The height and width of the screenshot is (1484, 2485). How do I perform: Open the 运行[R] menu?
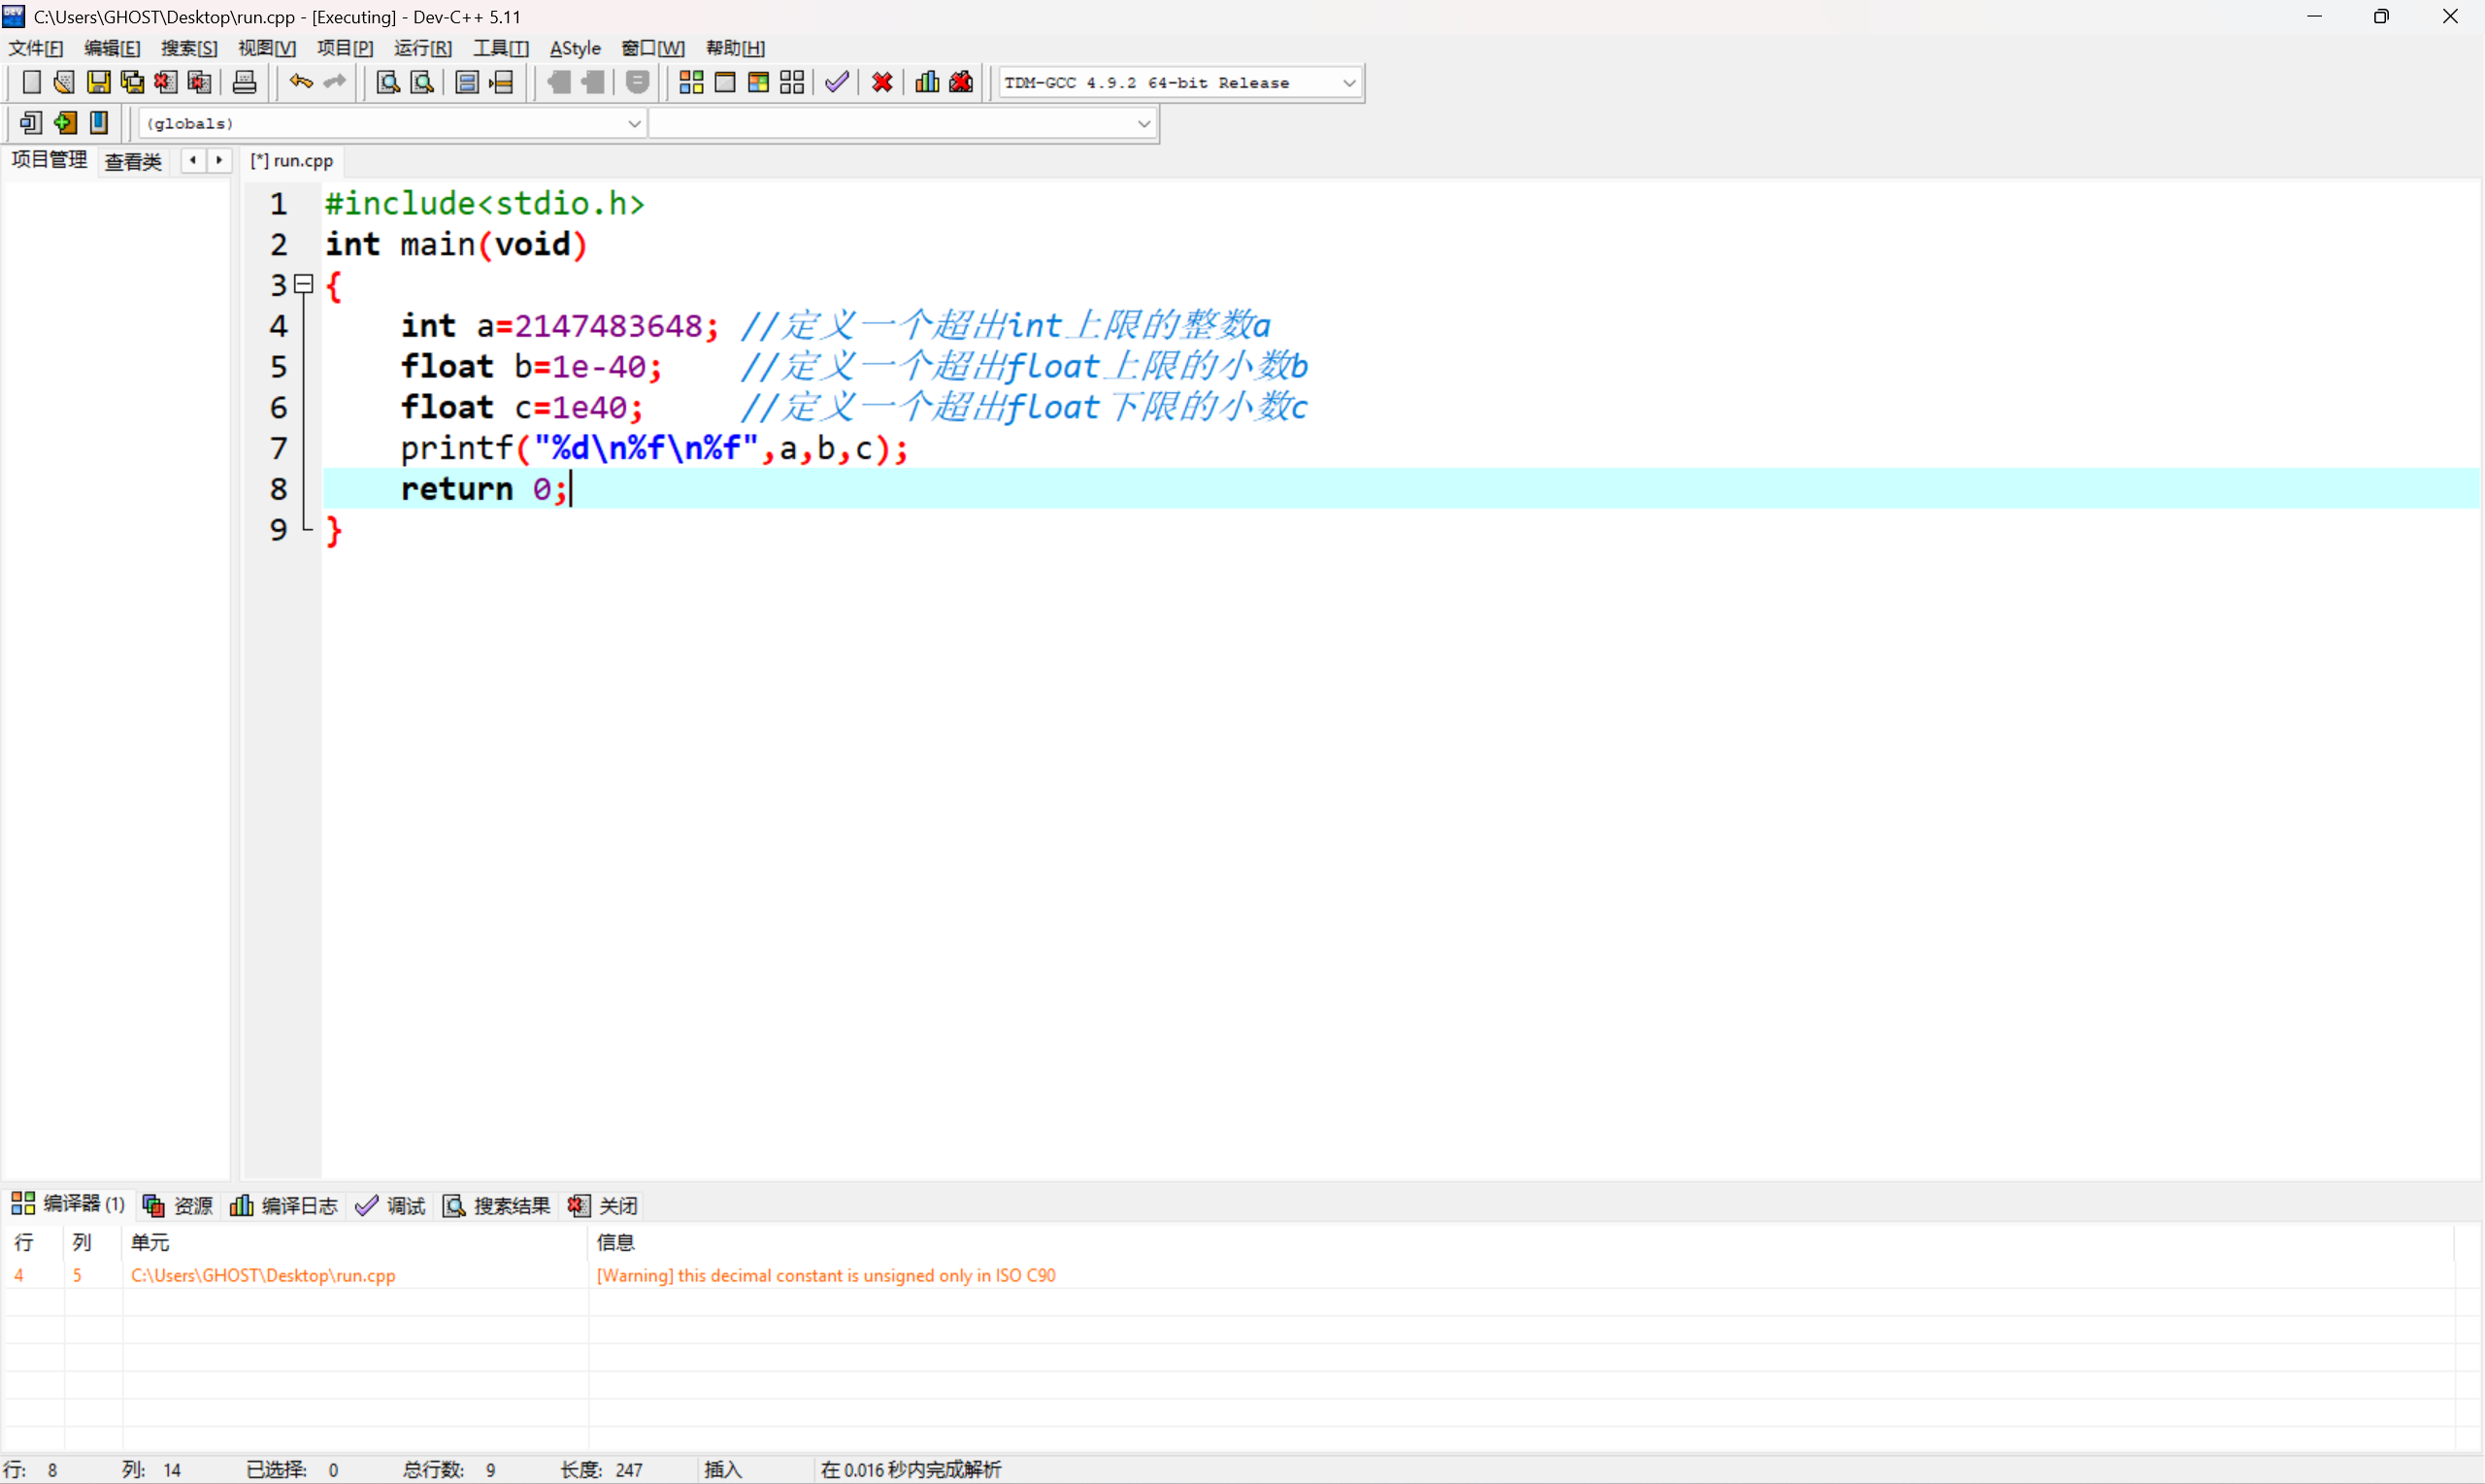[422, 48]
